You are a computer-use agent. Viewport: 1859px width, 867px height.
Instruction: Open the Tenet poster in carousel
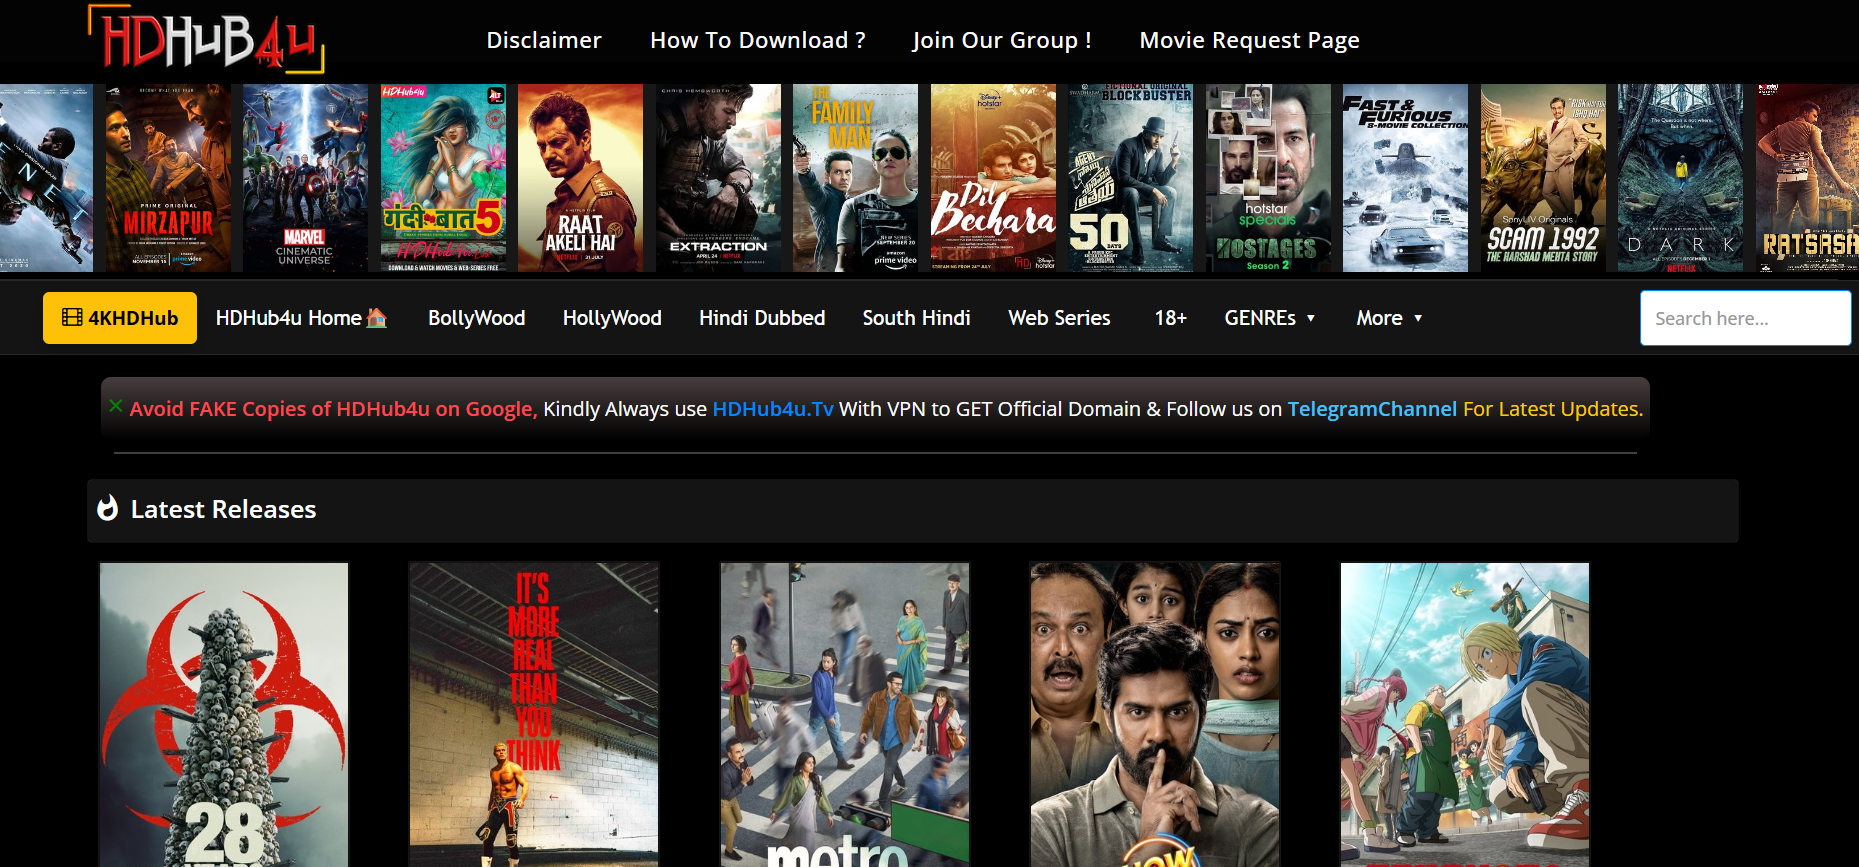tap(46, 178)
